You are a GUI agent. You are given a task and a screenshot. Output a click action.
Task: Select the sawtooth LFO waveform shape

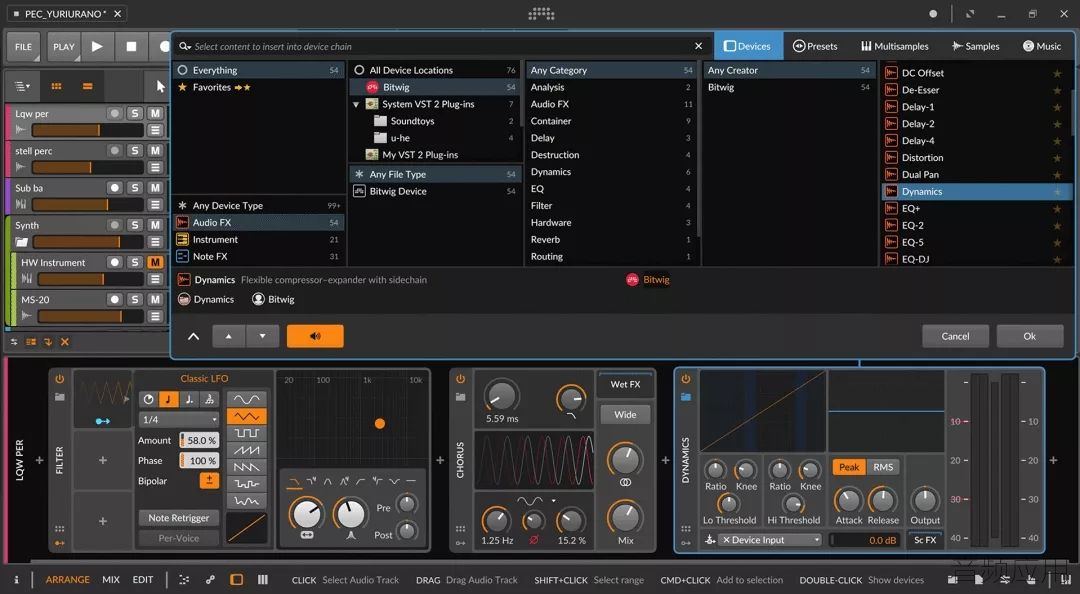tap(246, 450)
